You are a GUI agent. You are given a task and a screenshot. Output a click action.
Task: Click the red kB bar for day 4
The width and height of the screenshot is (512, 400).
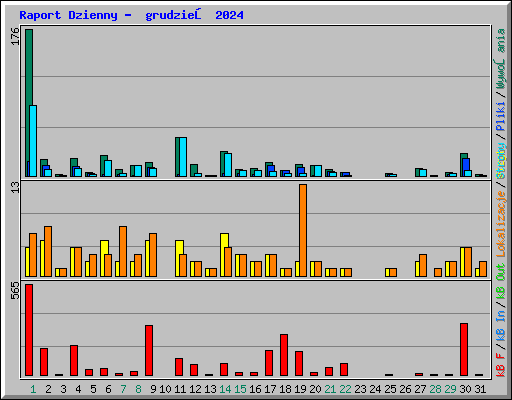pyautogui.click(x=74, y=361)
